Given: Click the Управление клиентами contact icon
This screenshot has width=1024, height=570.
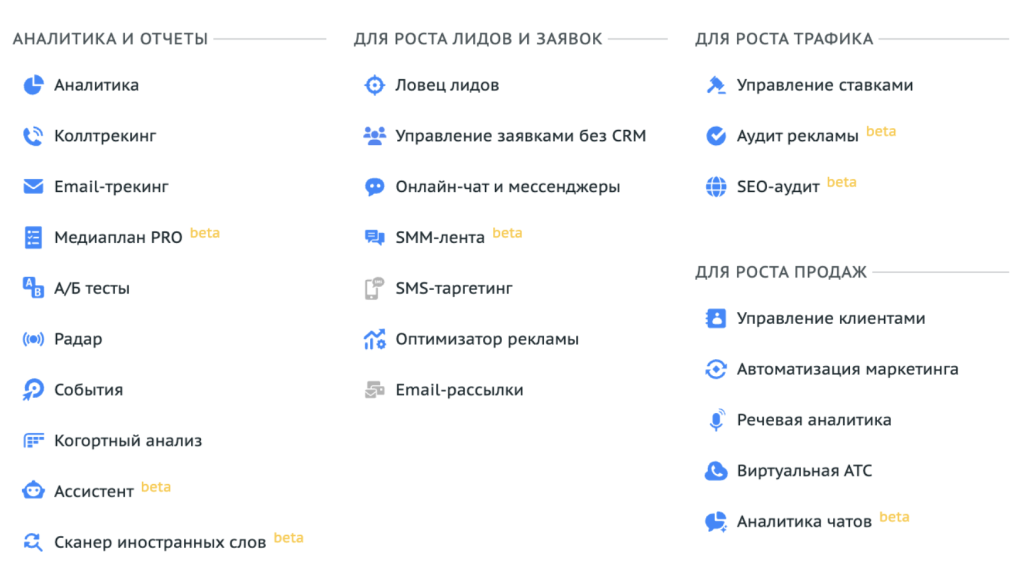Looking at the screenshot, I should (x=716, y=319).
